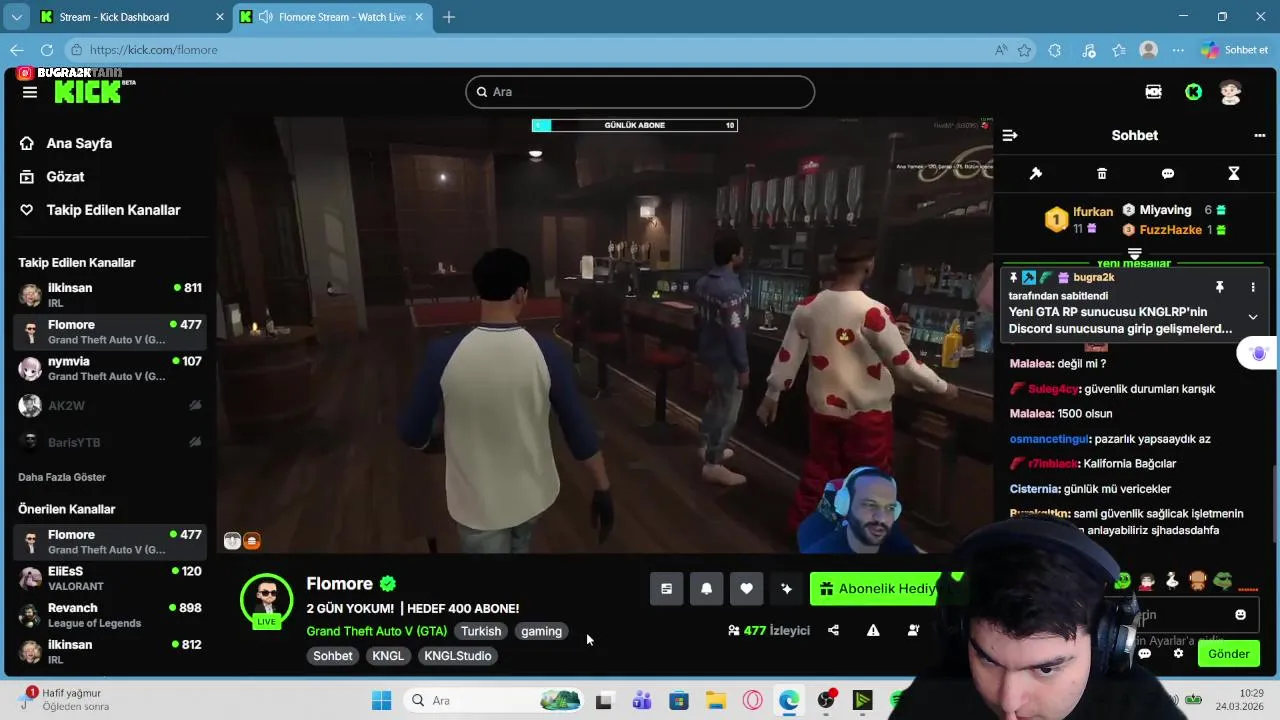The height and width of the screenshot is (720, 1280).
Task: Open the user profile avatar in header
Action: pyautogui.click(x=1231, y=92)
